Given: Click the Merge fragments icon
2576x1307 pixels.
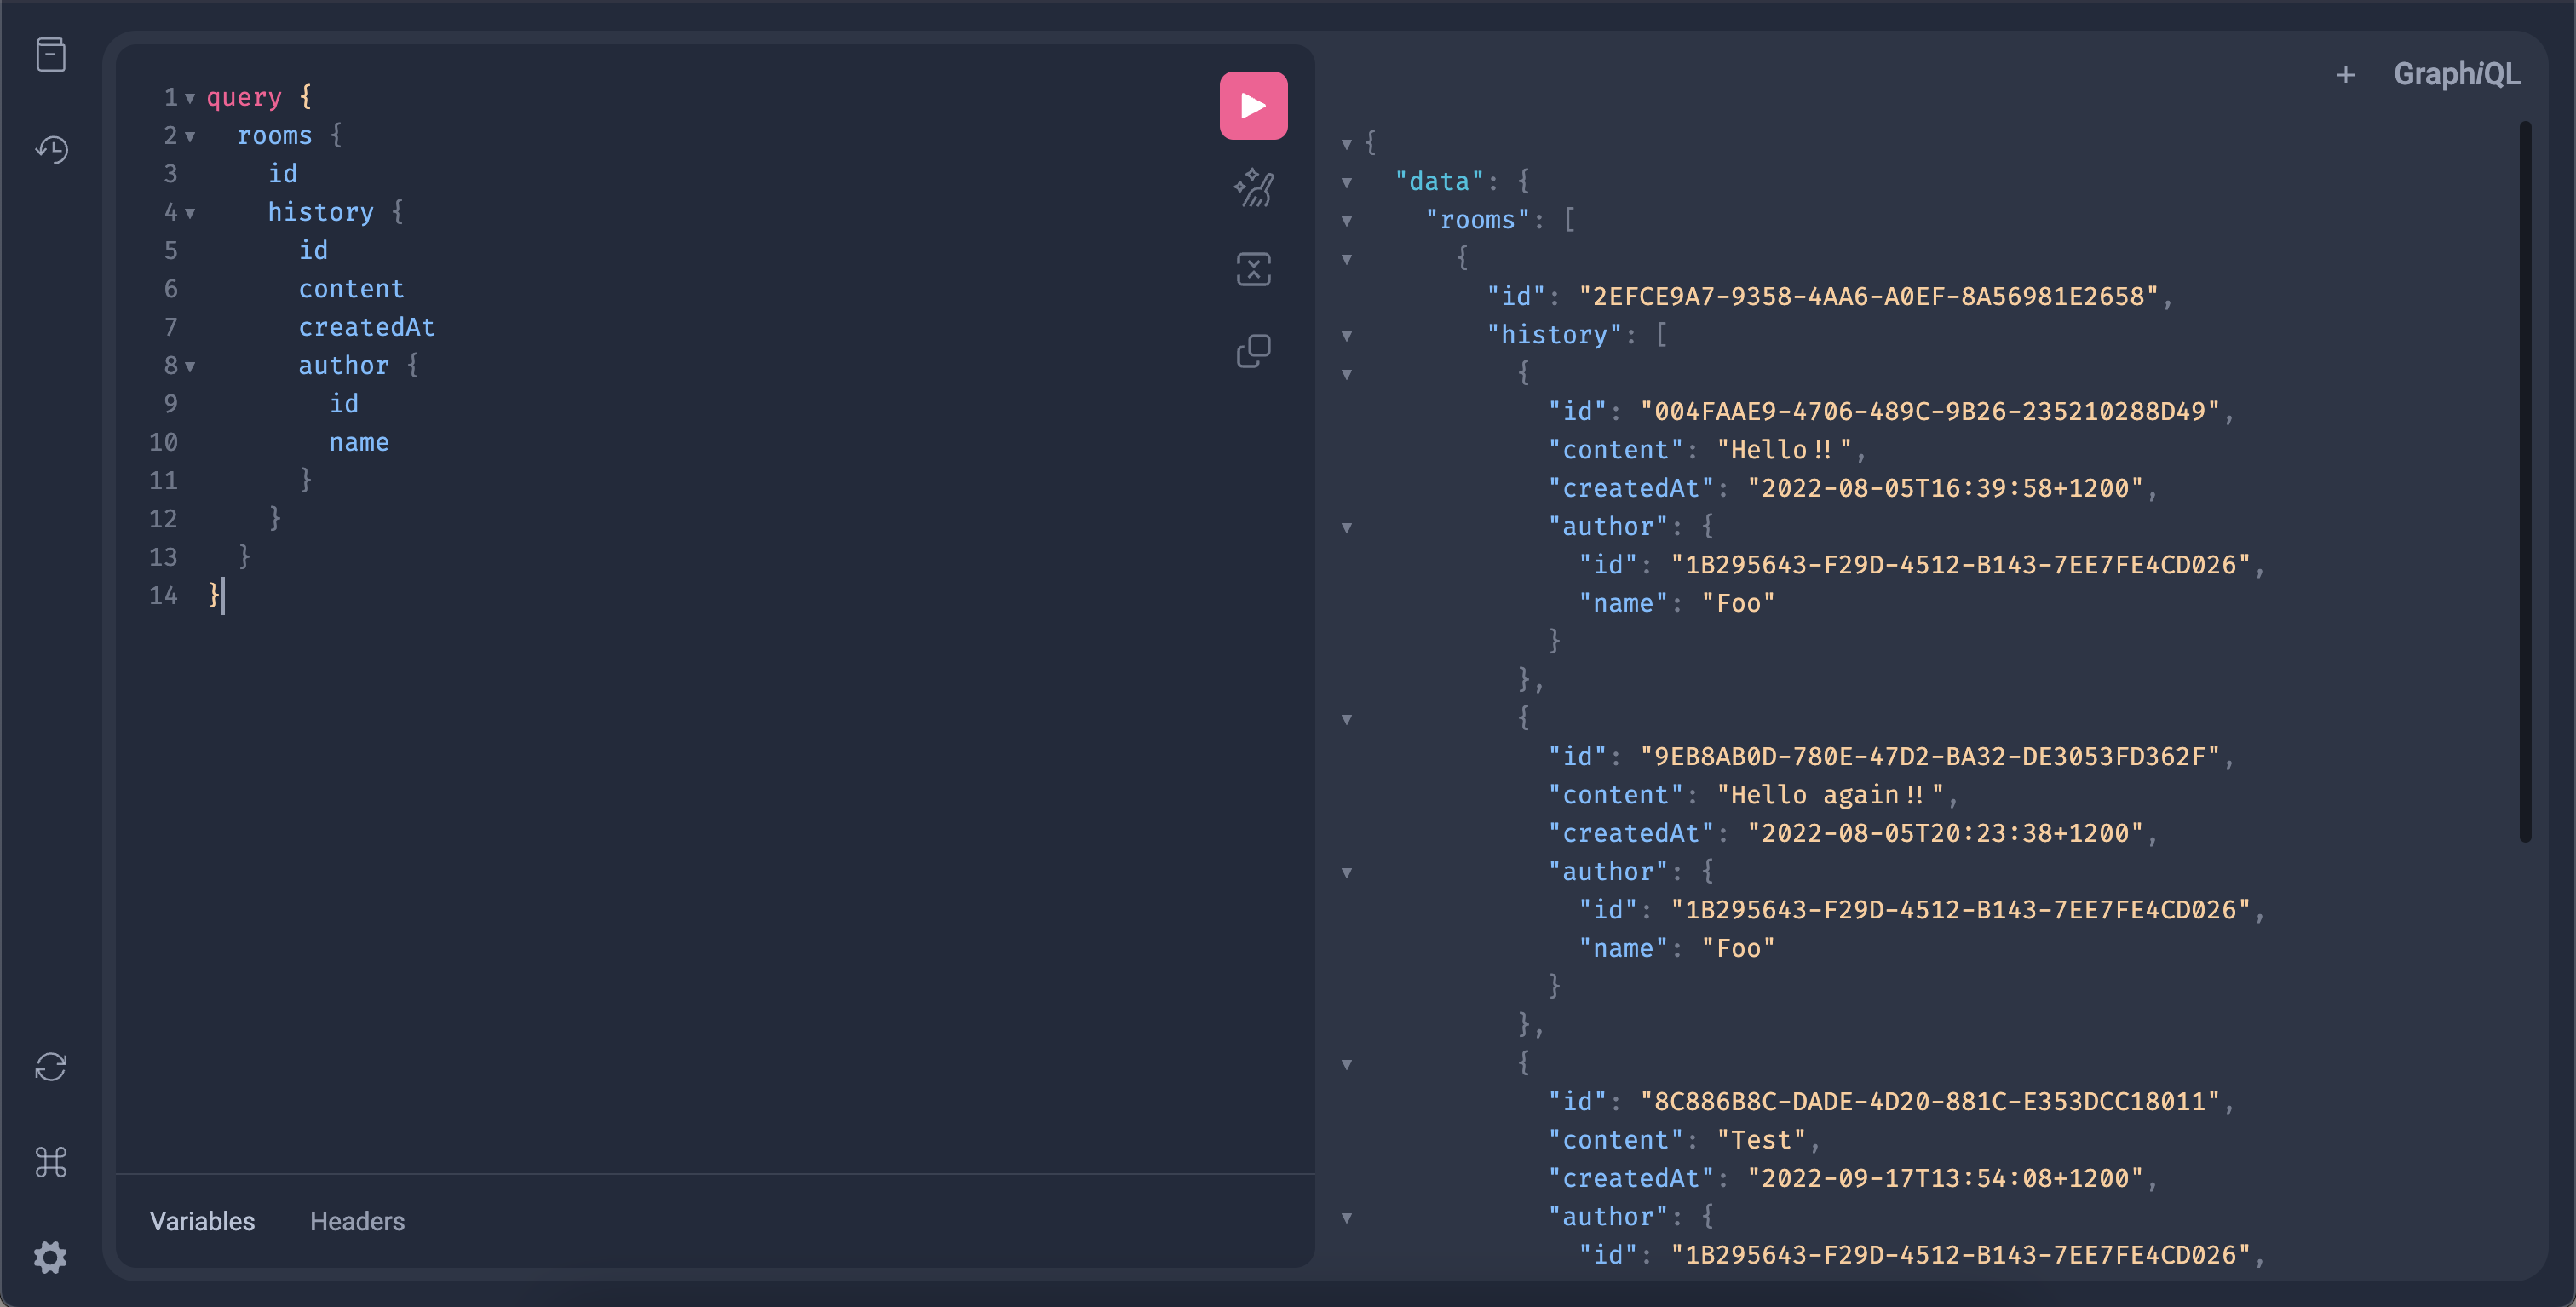Looking at the screenshot, I should tap(1253, 269).
